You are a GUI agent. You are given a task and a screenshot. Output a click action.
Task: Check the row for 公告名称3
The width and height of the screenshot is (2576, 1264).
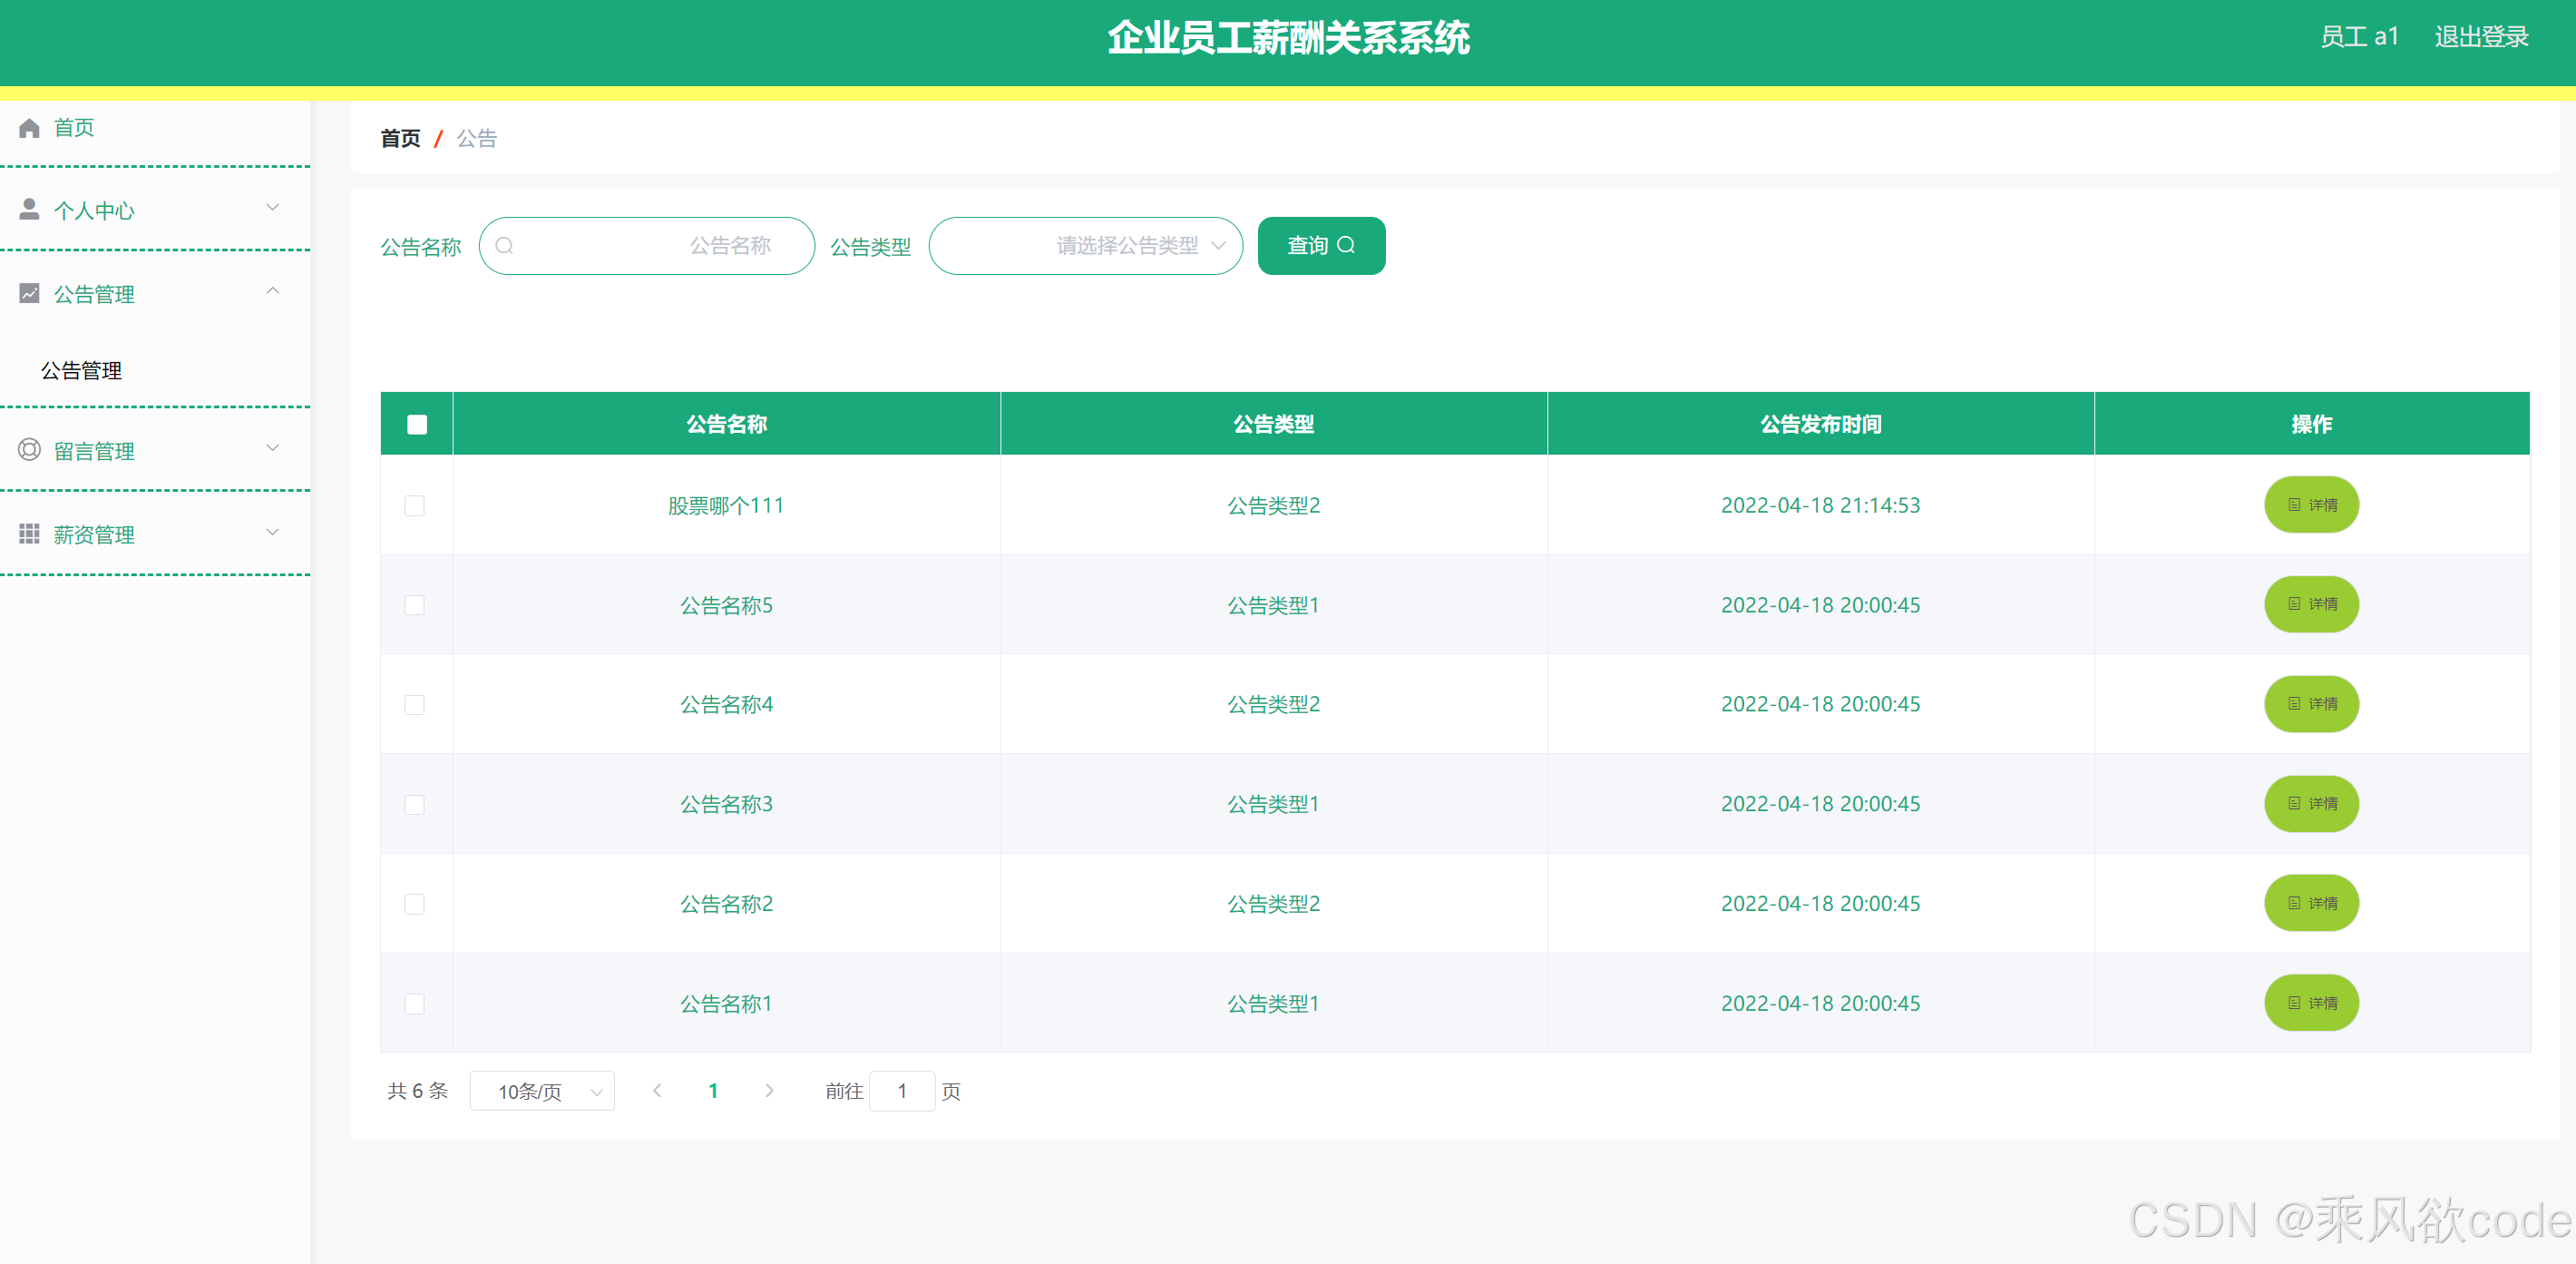(414, 805)
